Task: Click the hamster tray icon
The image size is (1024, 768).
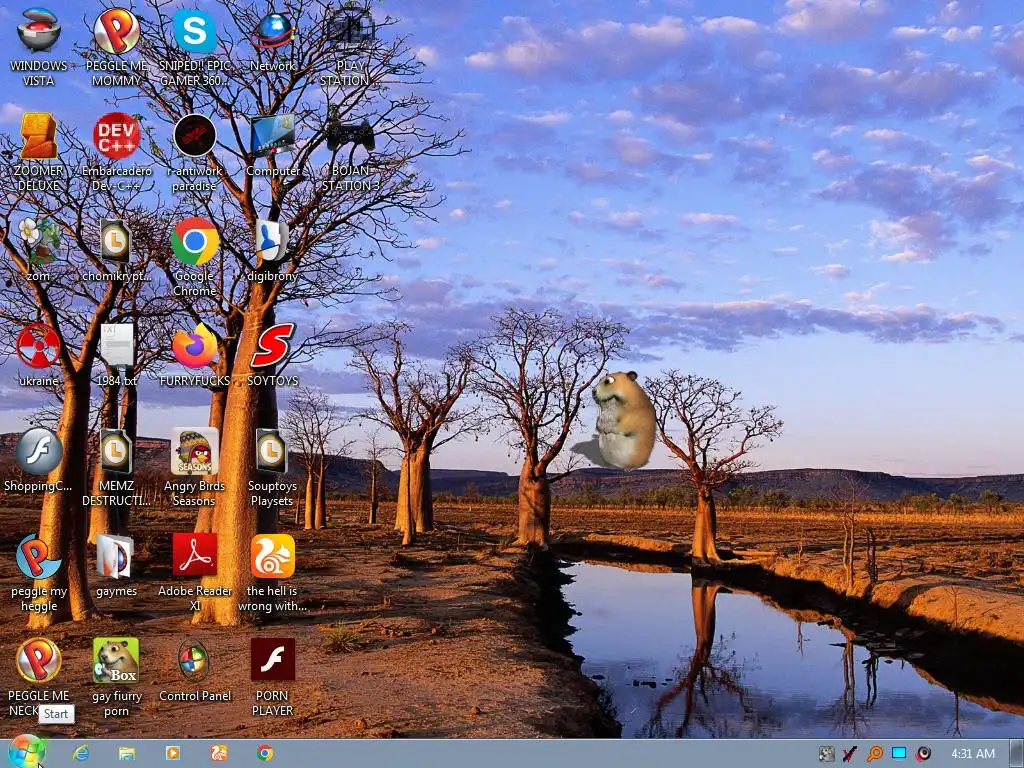Action: tap(826, 754)
